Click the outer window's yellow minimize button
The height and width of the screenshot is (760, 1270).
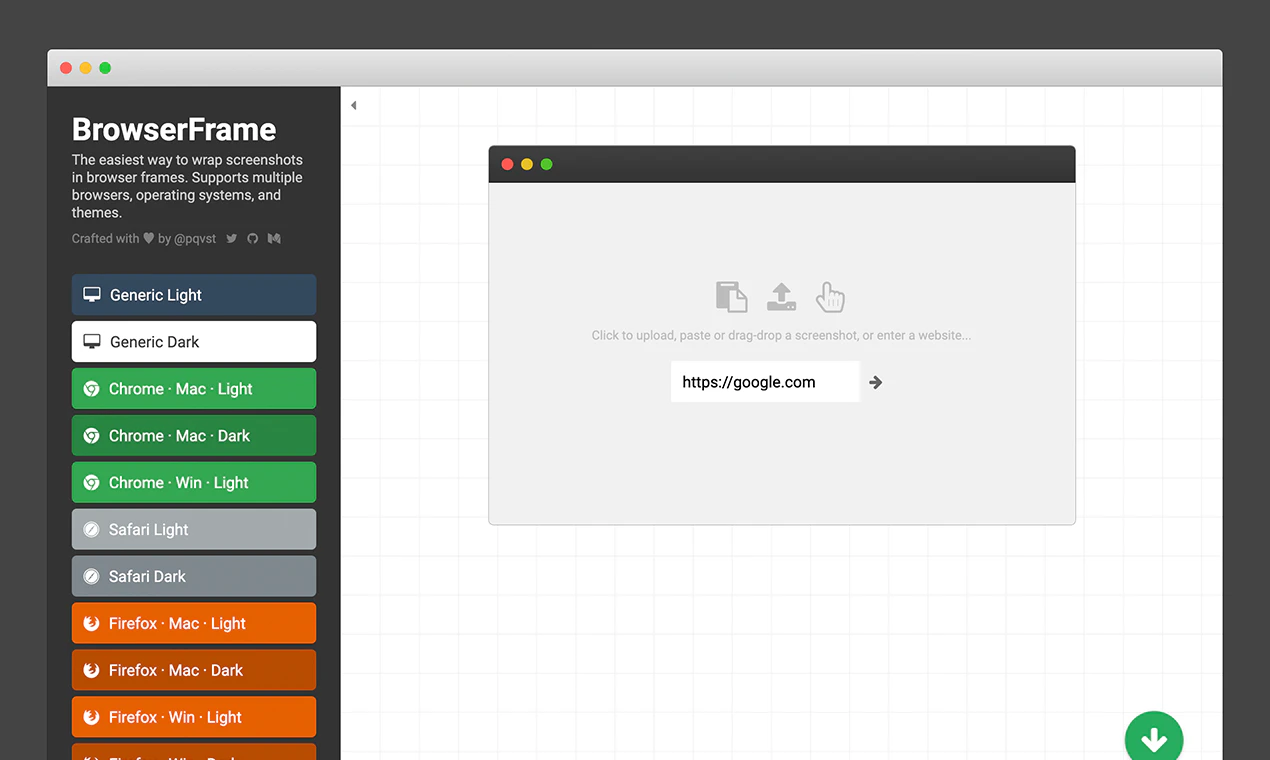85,68
